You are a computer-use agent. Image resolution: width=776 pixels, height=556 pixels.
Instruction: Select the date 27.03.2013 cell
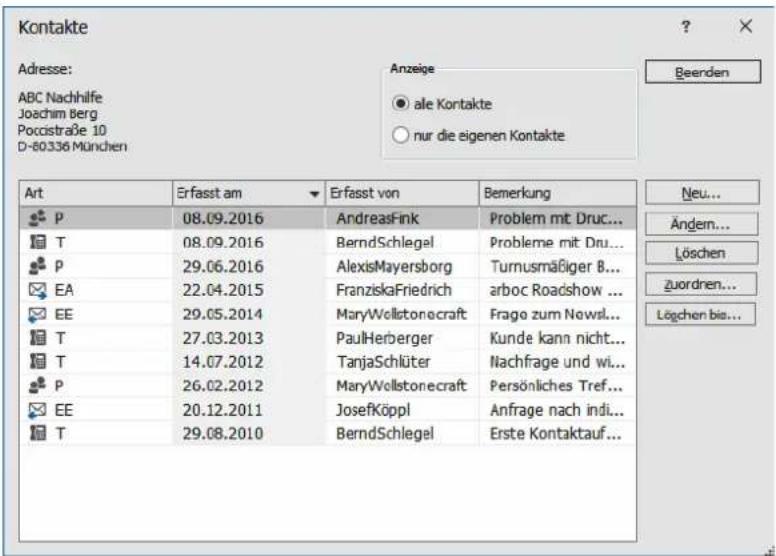click(x=223, y=338)
